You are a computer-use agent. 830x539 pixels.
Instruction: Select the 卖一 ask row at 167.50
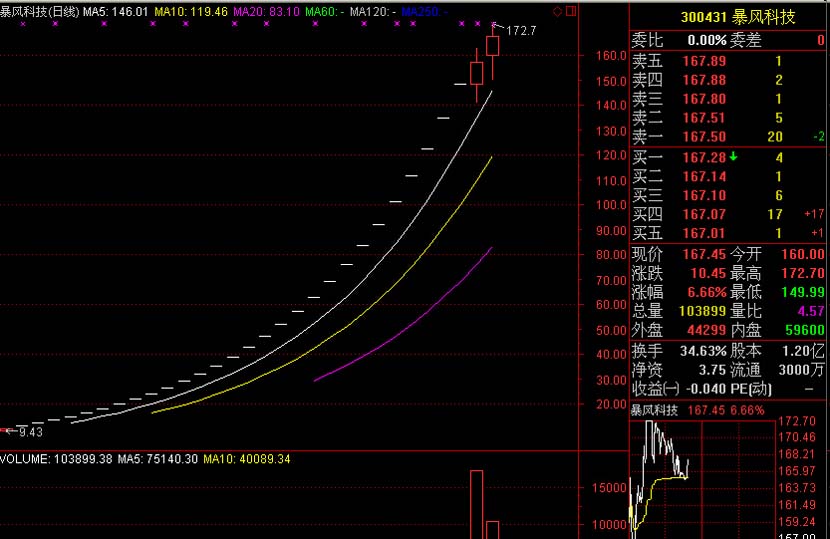[x=728, y=136]
